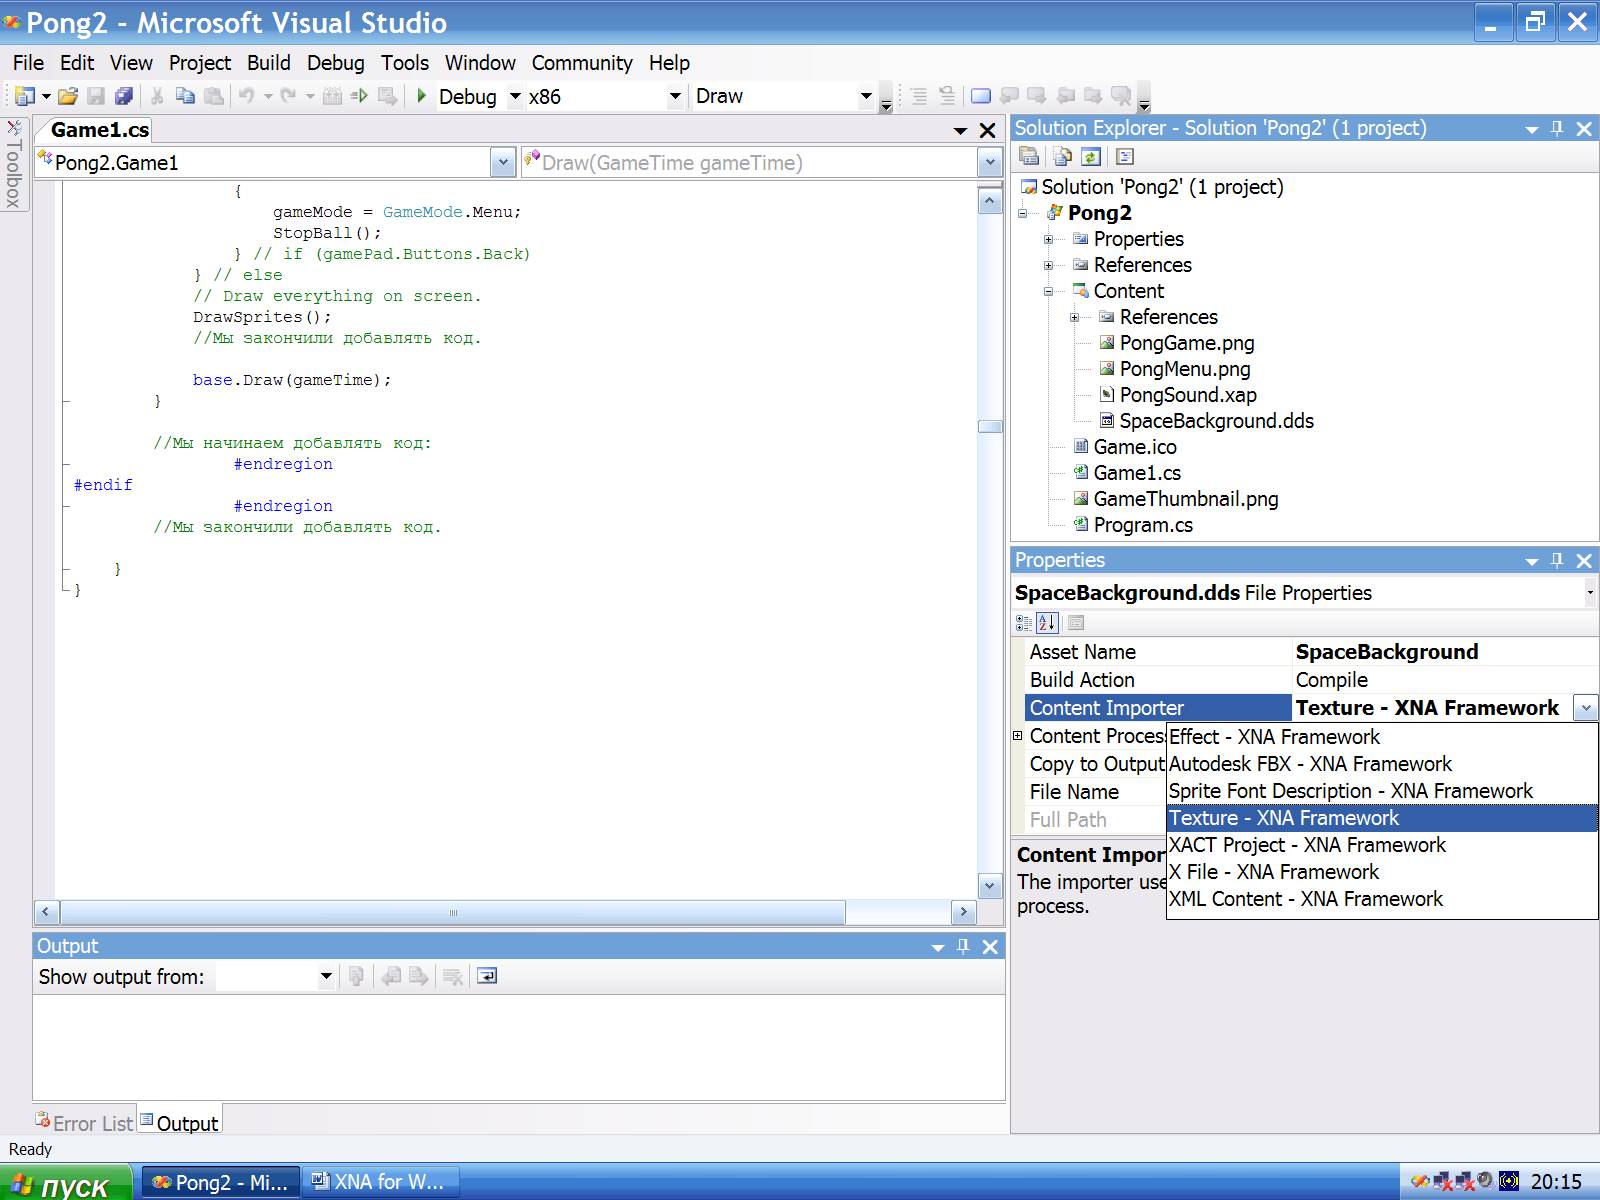
Task: Switch to the Error List tab
Action: pos(85,1123)
